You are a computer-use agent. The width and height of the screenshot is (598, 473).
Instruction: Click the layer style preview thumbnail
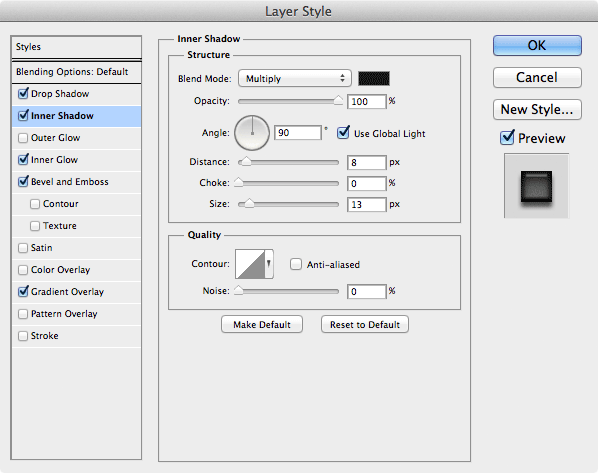point(536,186)
